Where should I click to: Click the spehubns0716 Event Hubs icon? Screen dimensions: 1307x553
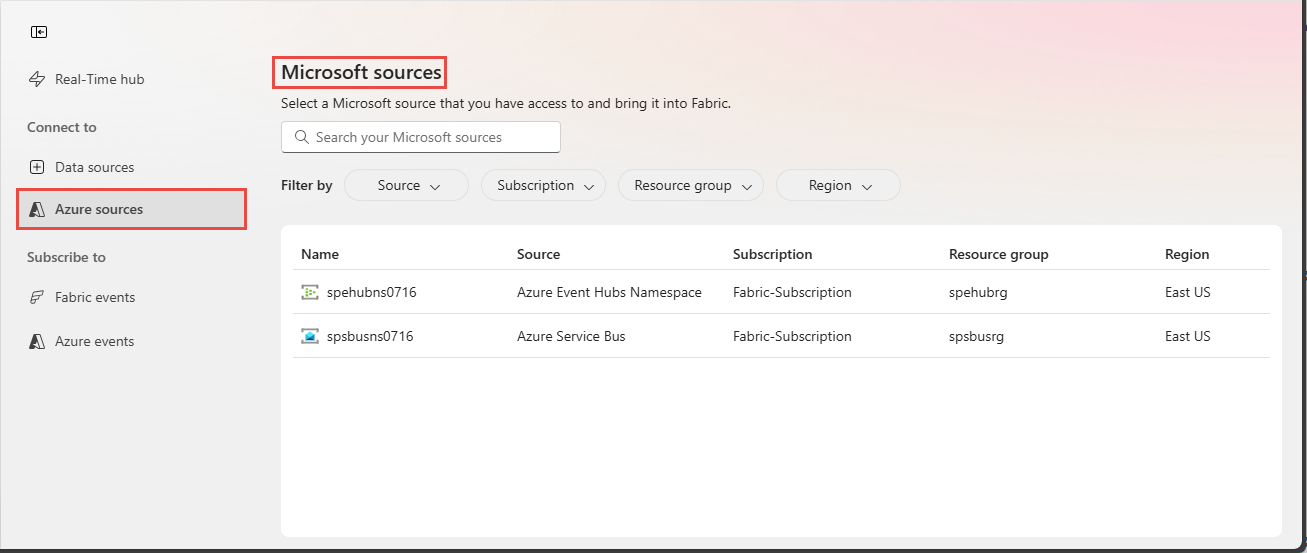tap(310, 293)
